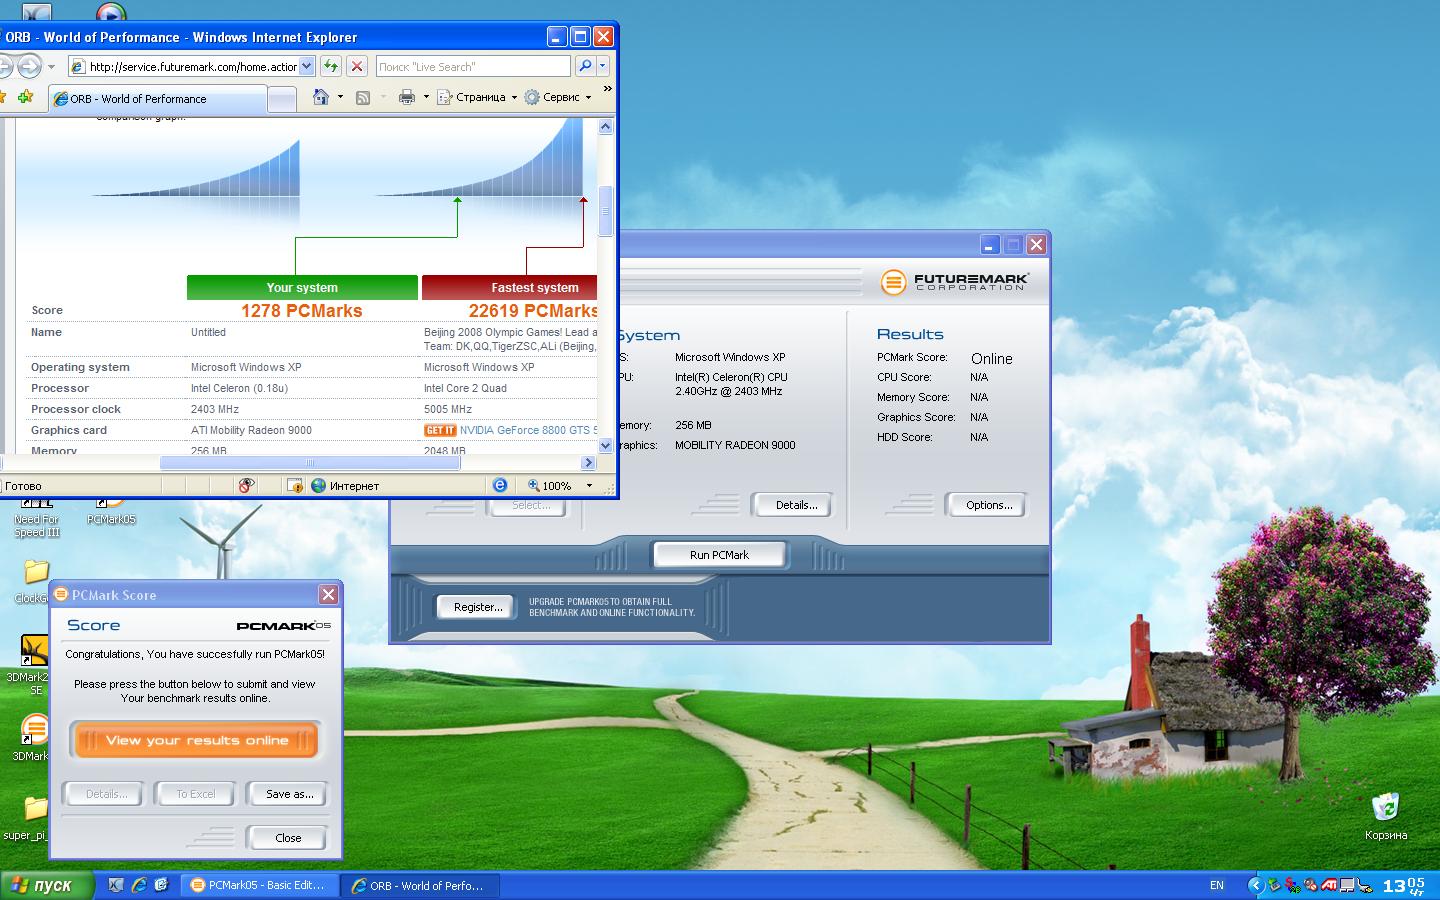The height and width of the screenshot is (900, 1440).
Task: Click the Add to Favorites star-plus icon
Action: [x=26, y=97]
